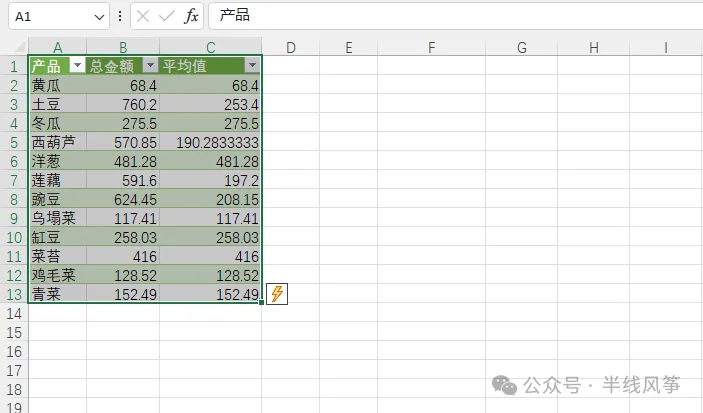Select row 18 header

pos(14,389)
